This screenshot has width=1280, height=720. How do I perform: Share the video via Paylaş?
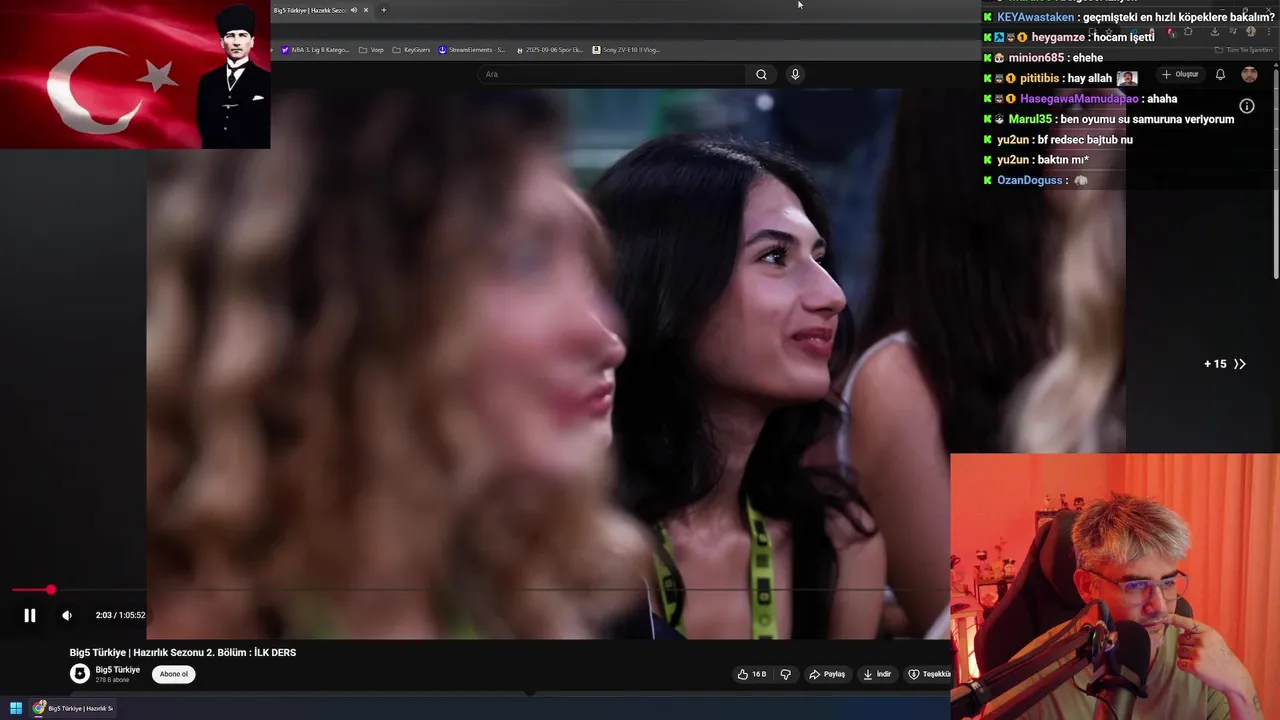pos(827,674)
